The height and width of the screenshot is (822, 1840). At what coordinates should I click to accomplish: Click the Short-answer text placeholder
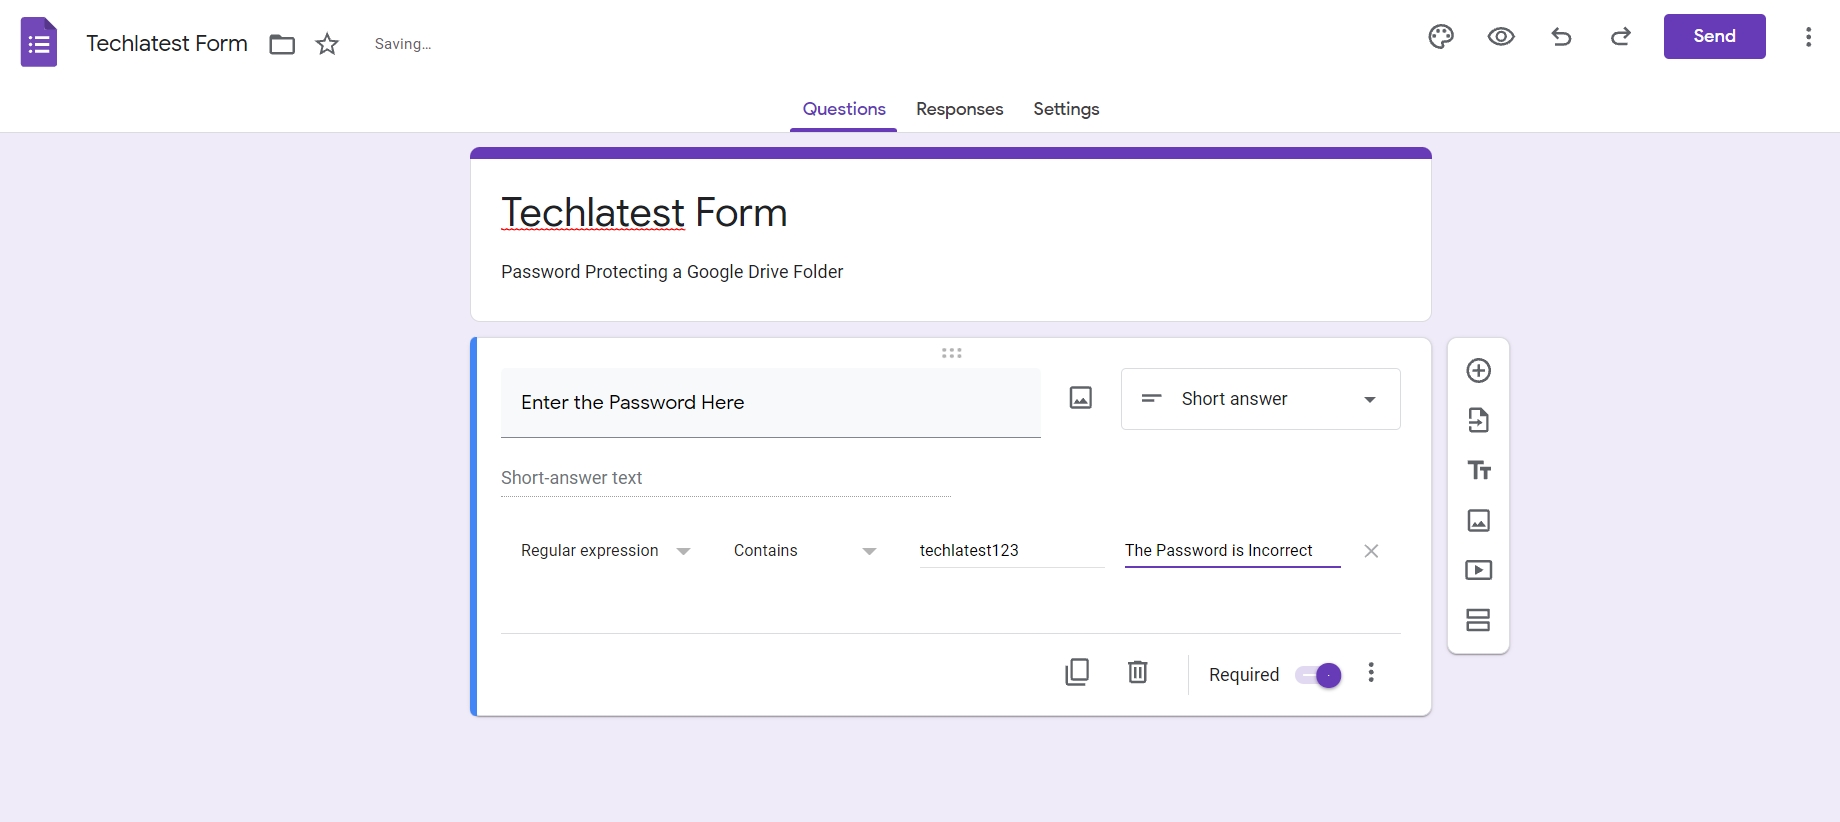[571, 478]
